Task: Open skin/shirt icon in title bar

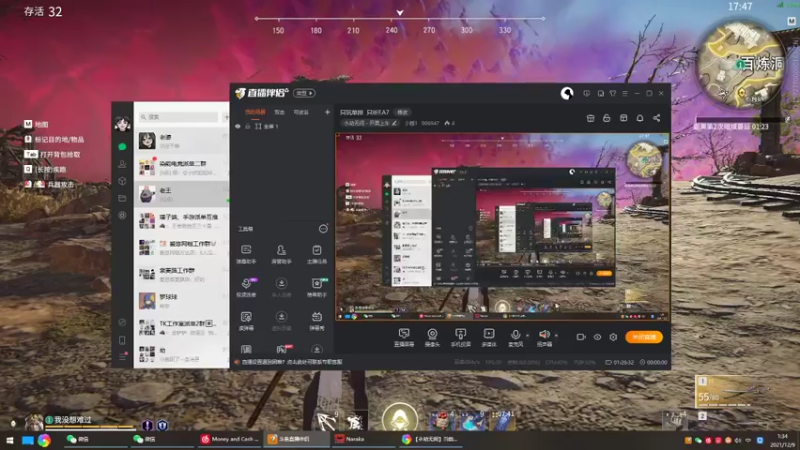Action: tap(613, 93)
